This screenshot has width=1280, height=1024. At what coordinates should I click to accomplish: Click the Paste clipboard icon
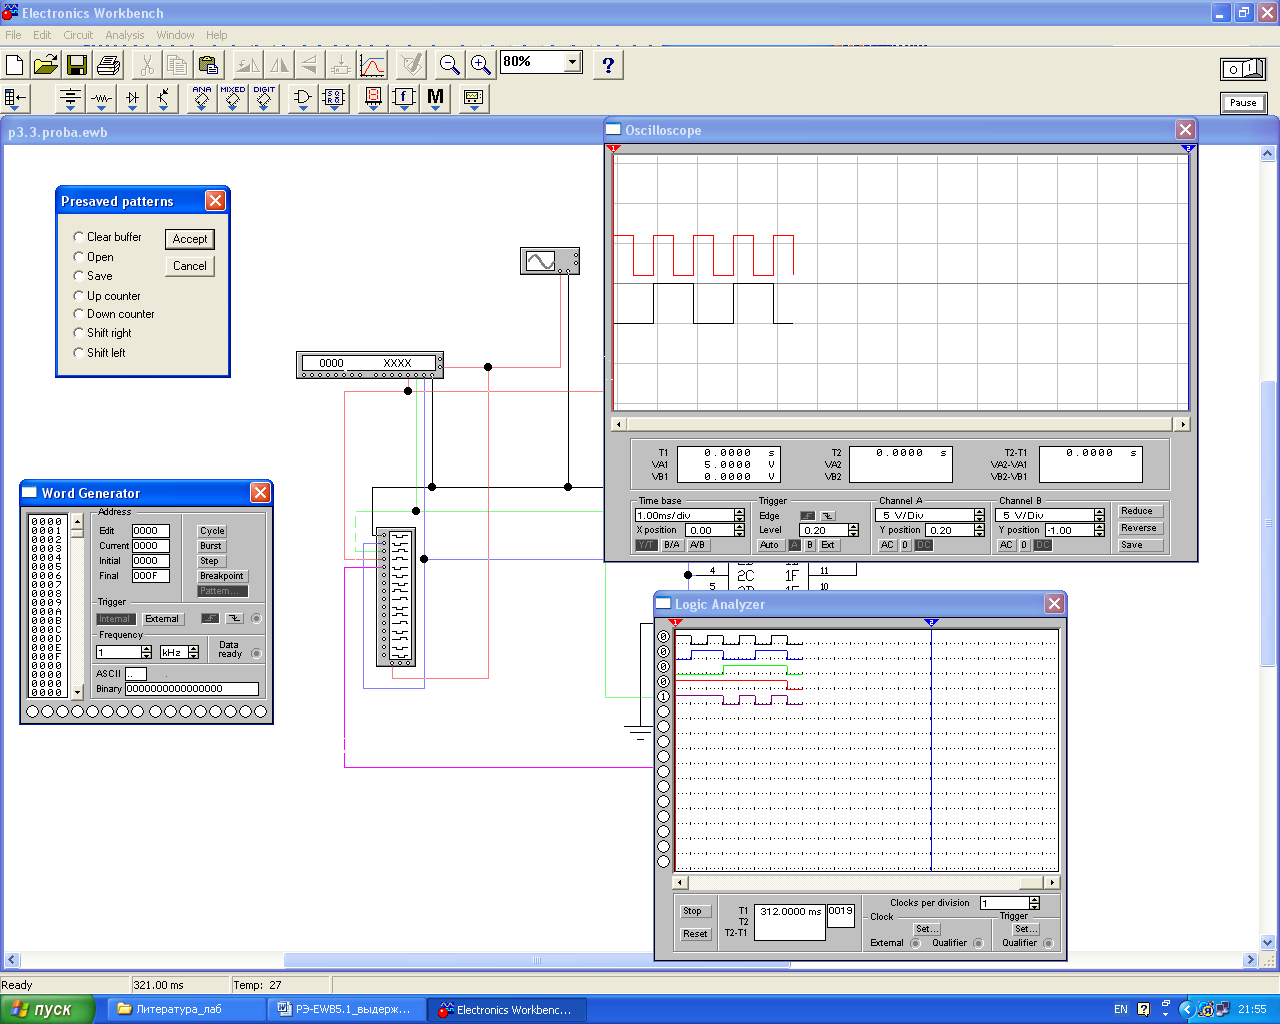point(208,65)
